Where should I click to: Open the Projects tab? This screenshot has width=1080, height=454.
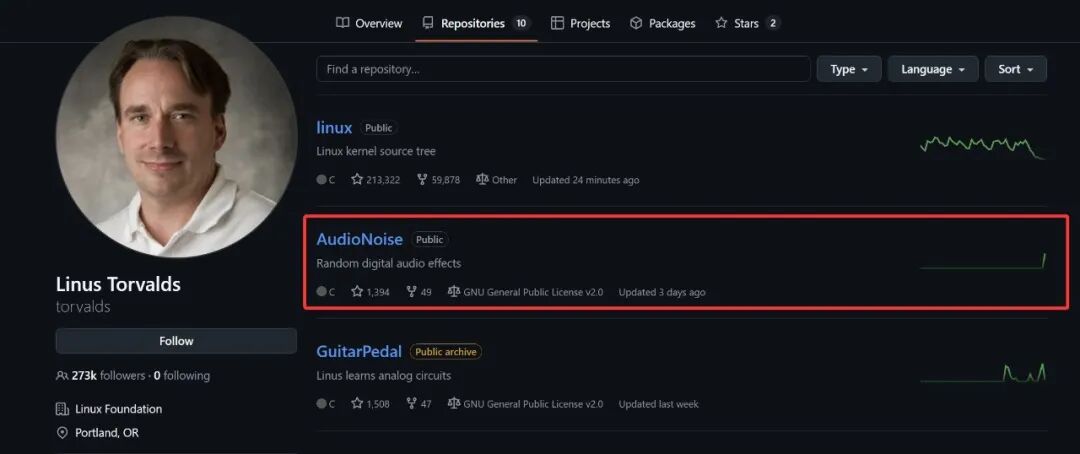tap(580, 23)
